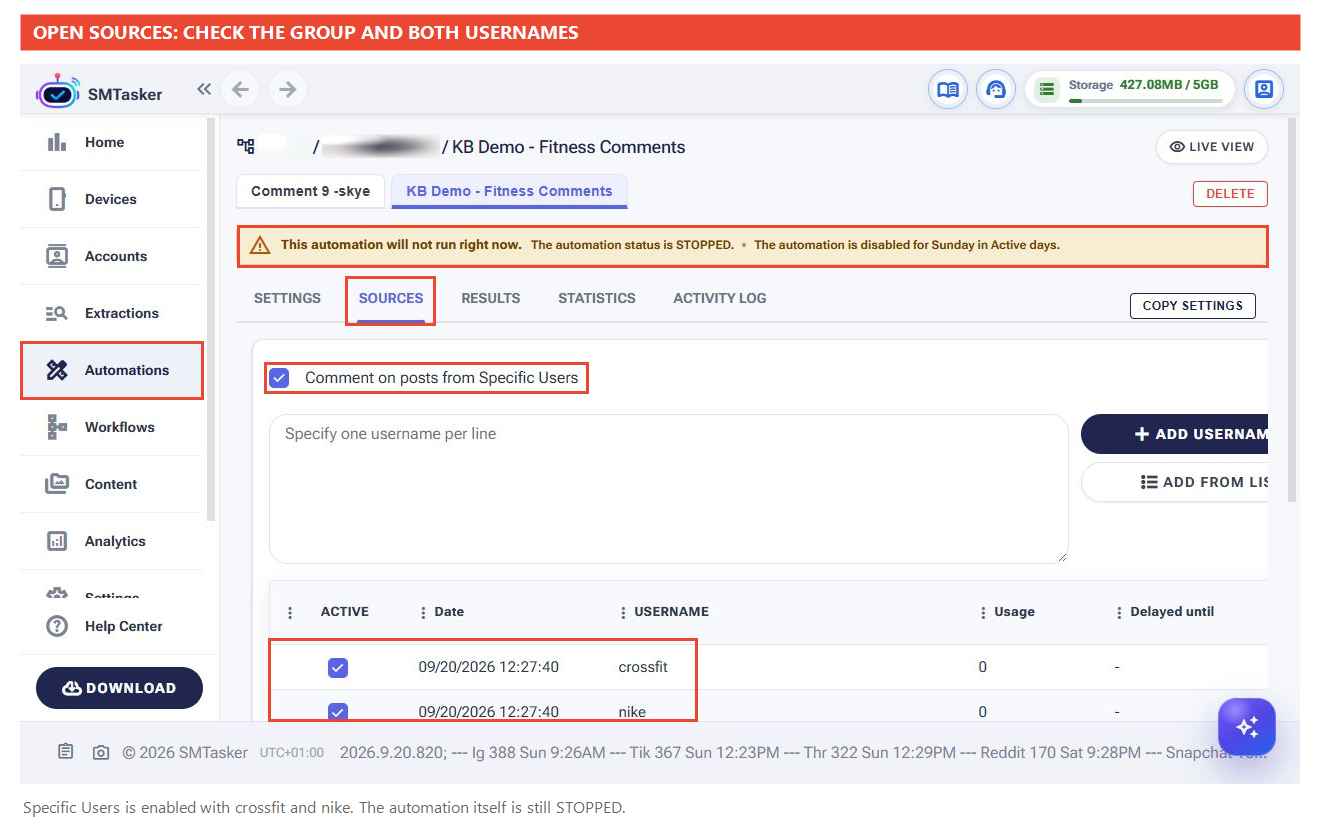
Task: Open column menu dots beside USERNAME header
Action: 623,612
